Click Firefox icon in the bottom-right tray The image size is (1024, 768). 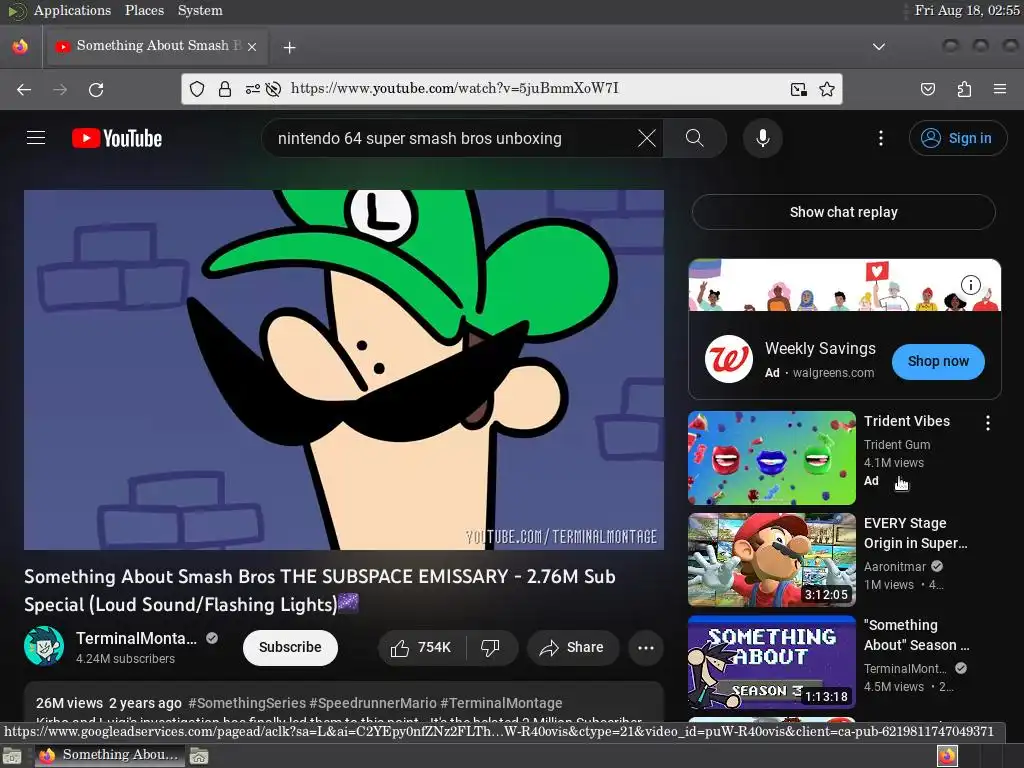947,756
